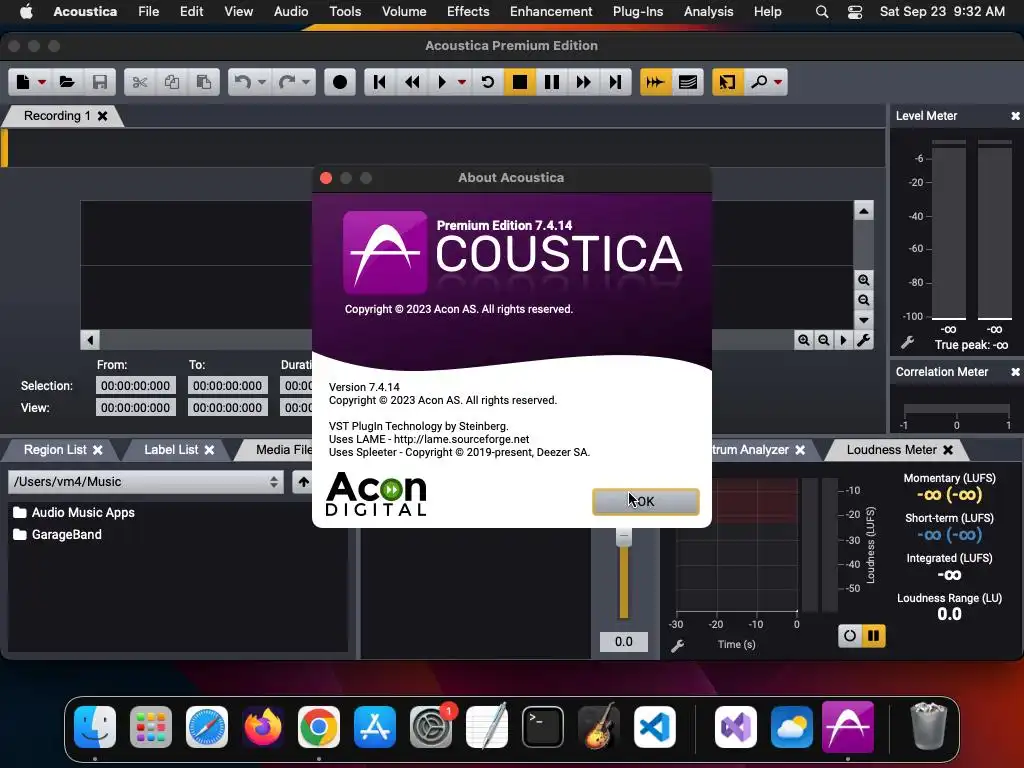Open the Effects menu
Screen dimensions: 1024x768
point(468,12)
